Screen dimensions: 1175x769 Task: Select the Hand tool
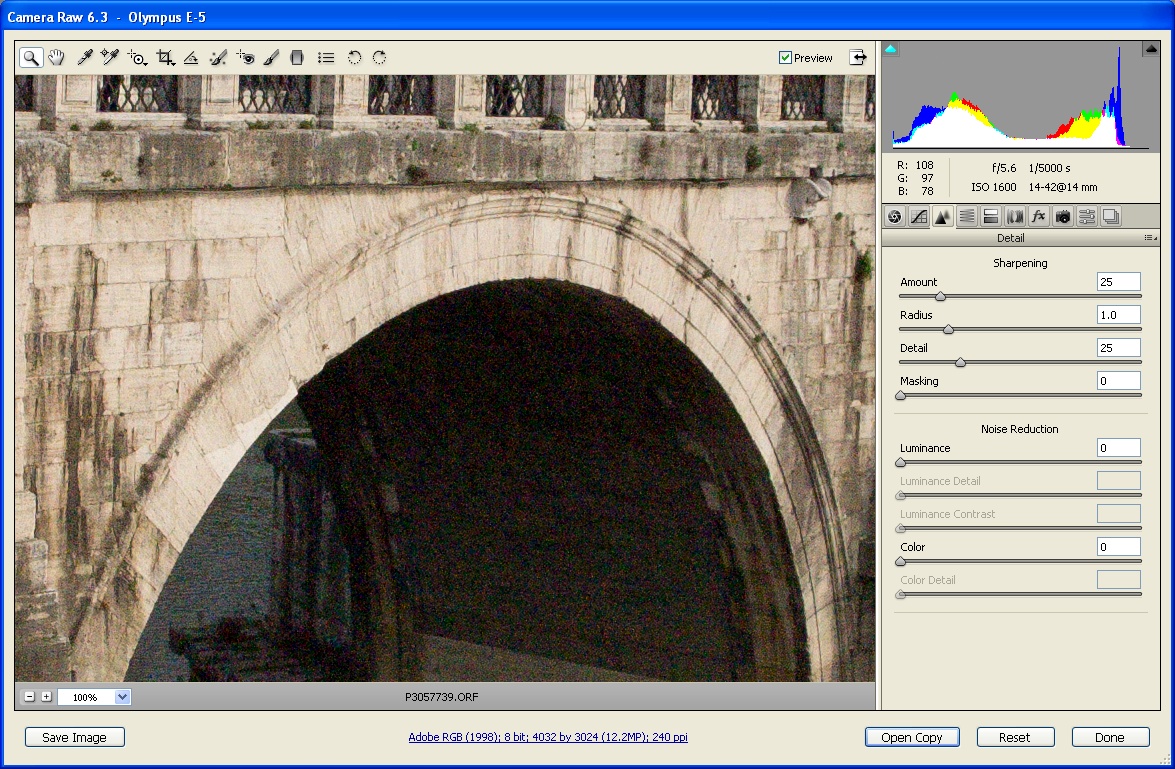tap(57, 58)
